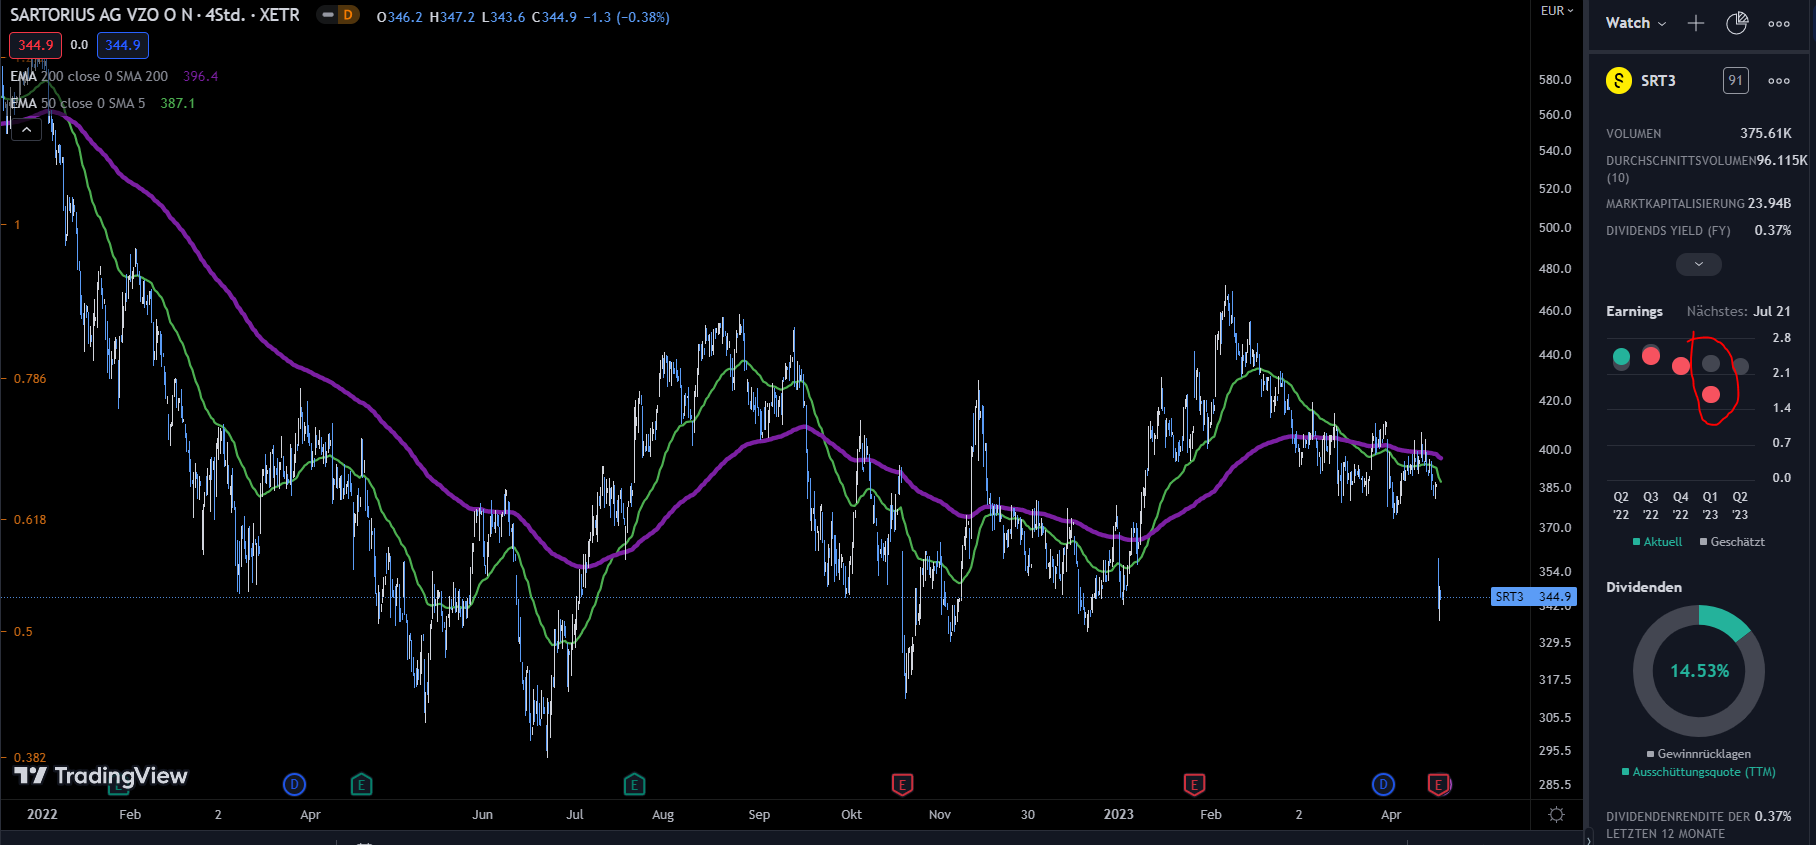Open the watchlist pie chart view
Screen dimensions: 1816x845
pyautogui.click(x=1737, y=23)
